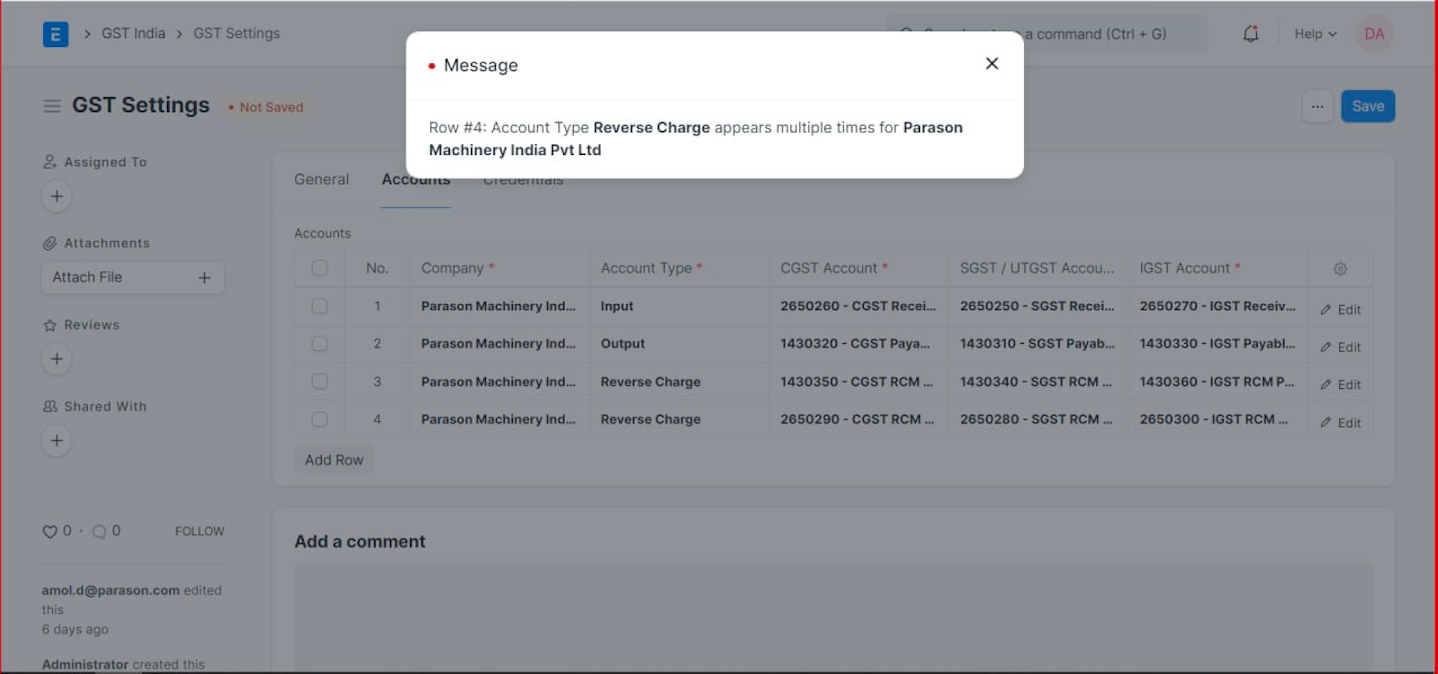Open the Help dropdown
This screenshot has height=674, width=1438.
pyautogui.click(x=1314, y=33)
